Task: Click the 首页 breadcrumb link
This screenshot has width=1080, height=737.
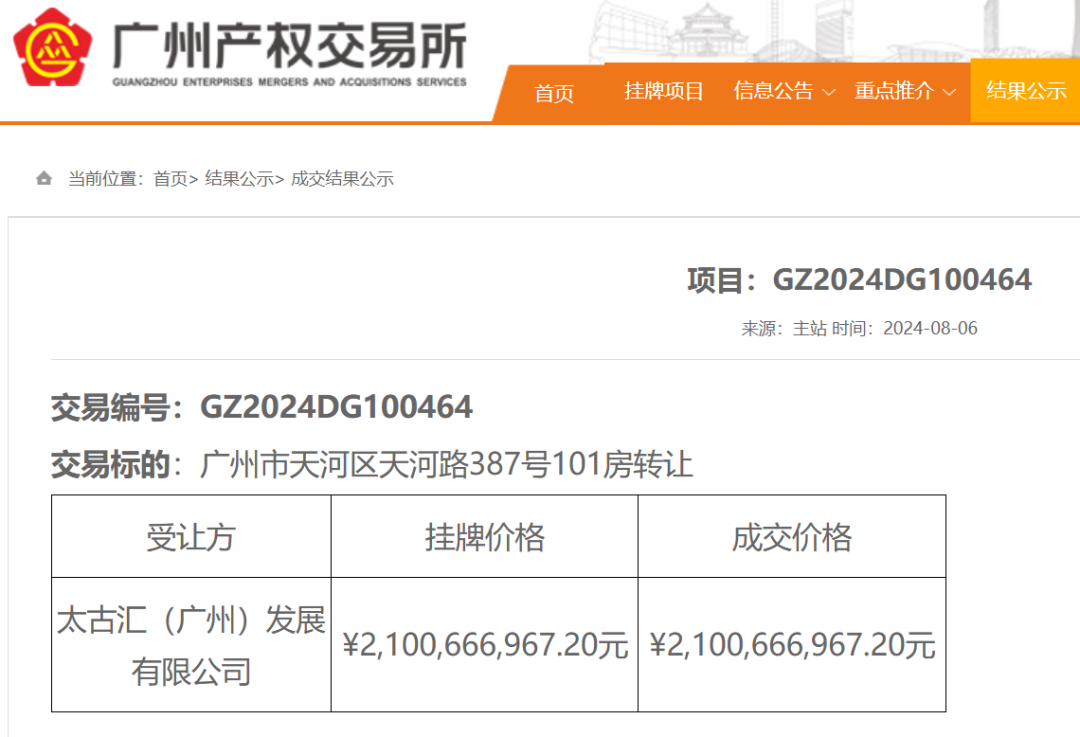Action: point(170,179)
